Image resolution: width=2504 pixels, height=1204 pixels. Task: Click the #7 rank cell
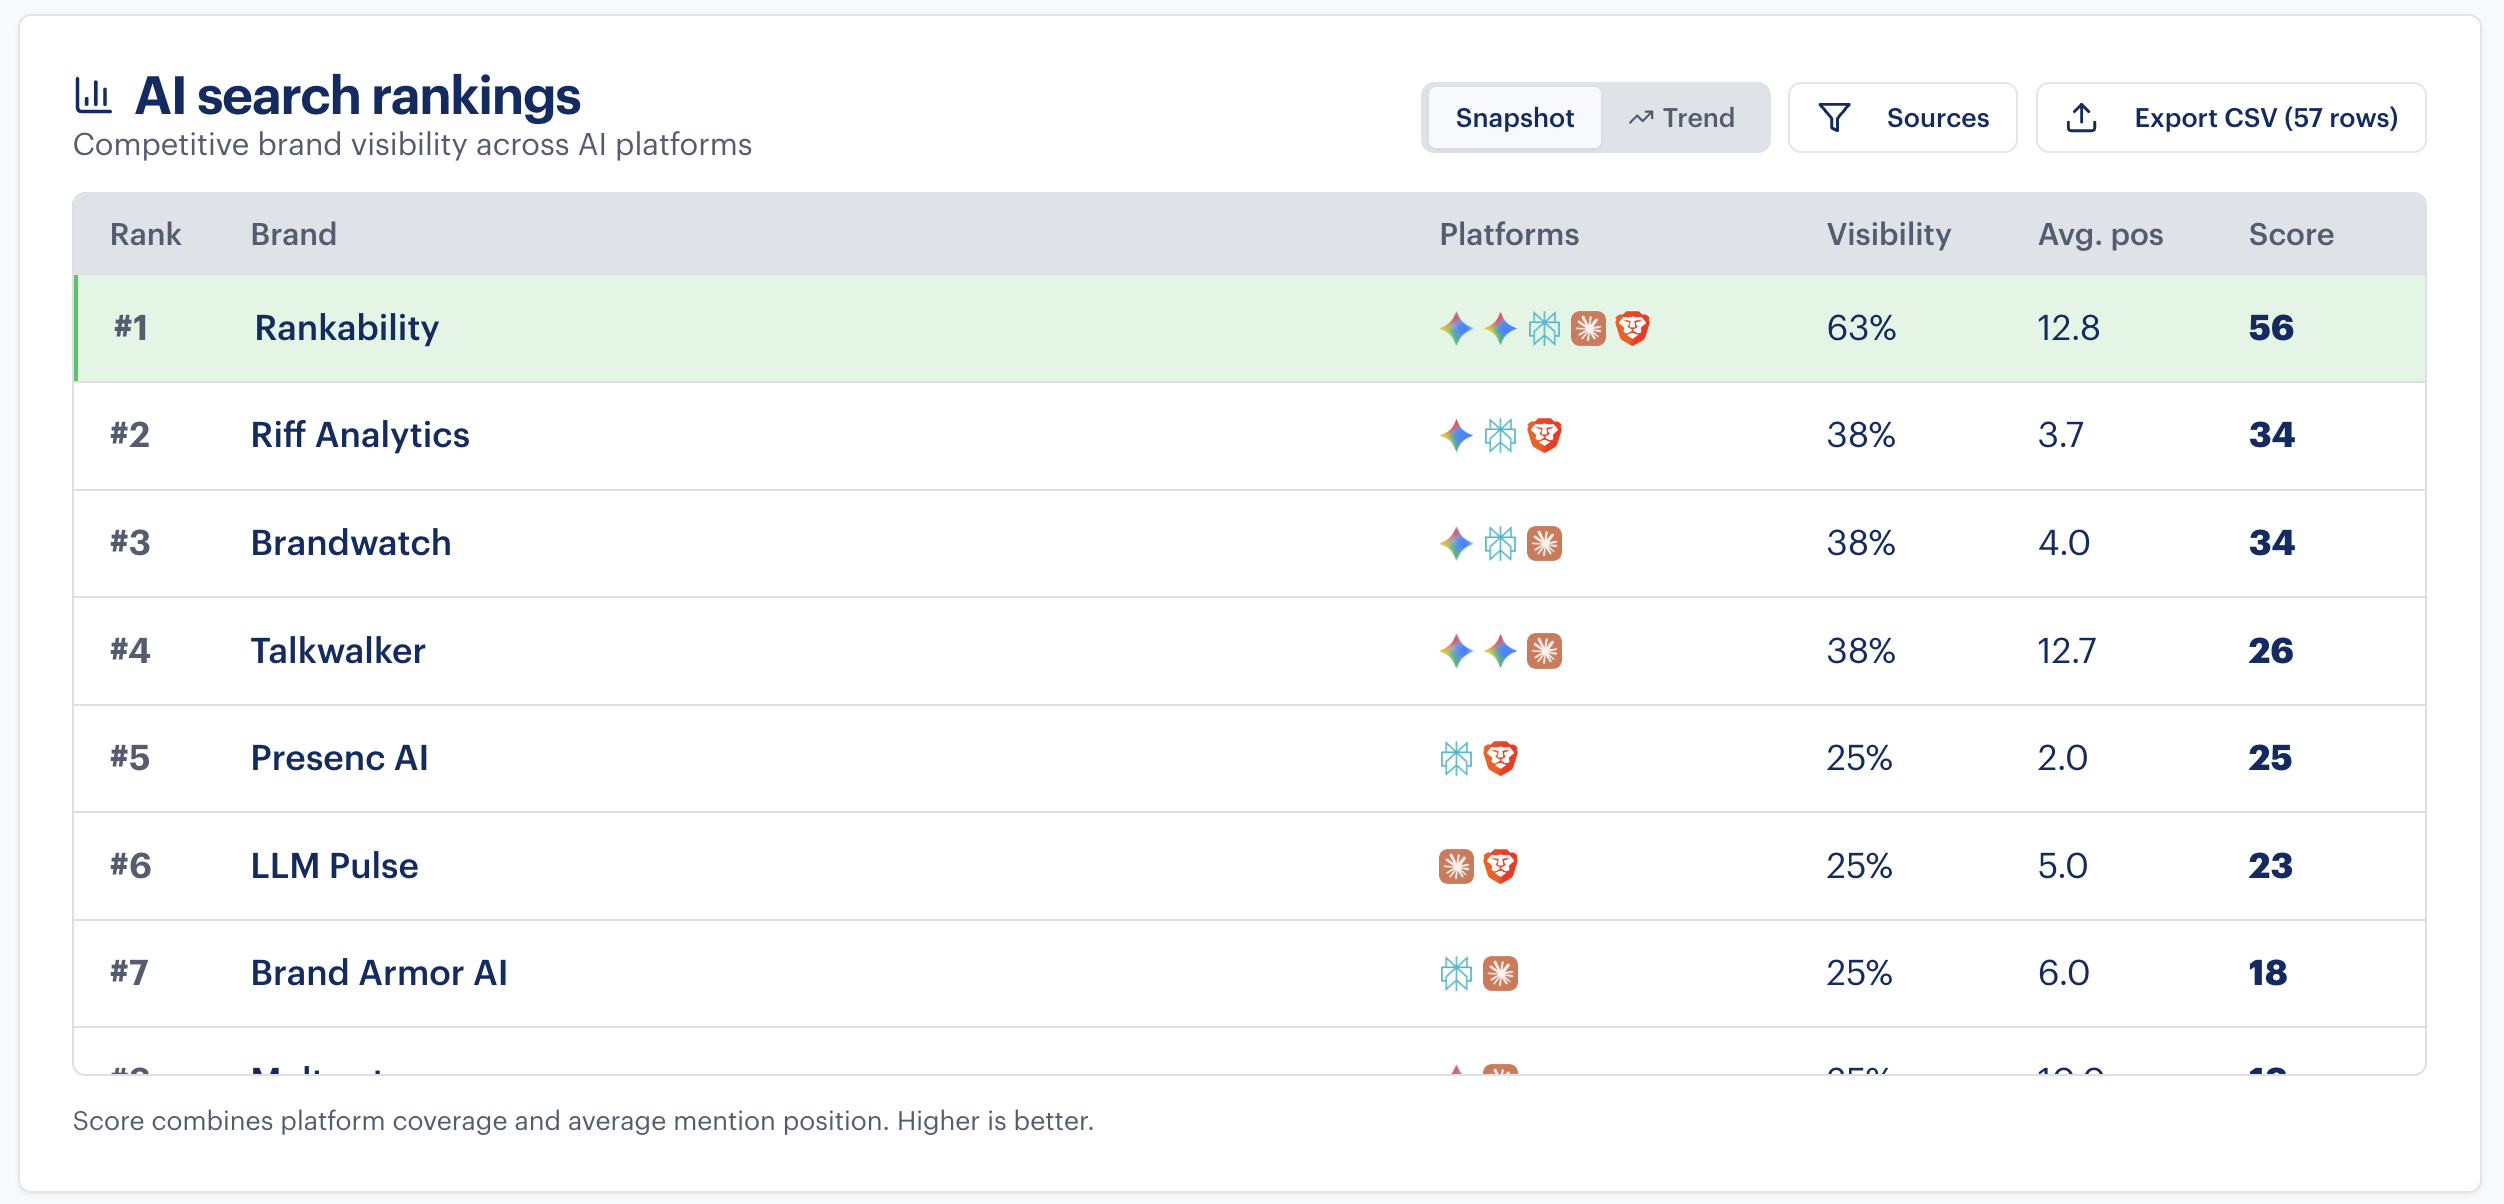[x=129, y=973]
